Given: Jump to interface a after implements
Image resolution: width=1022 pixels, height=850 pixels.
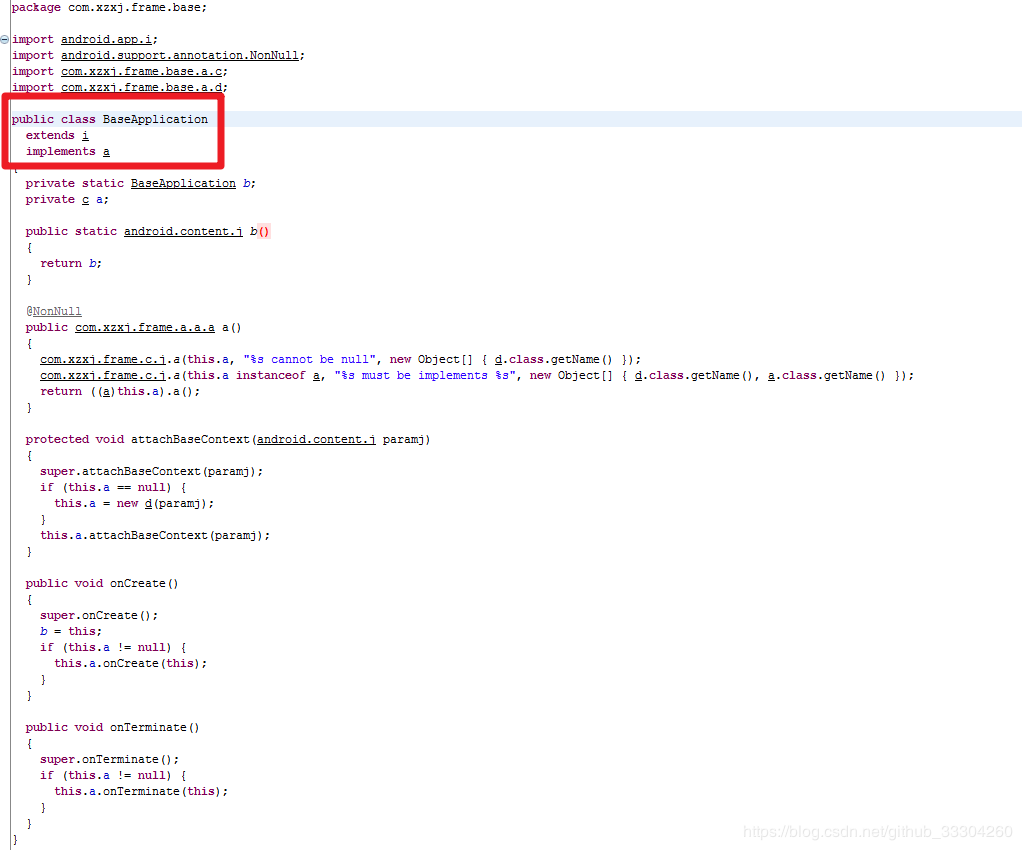Looking at the screenshot, I should [106, 151].
